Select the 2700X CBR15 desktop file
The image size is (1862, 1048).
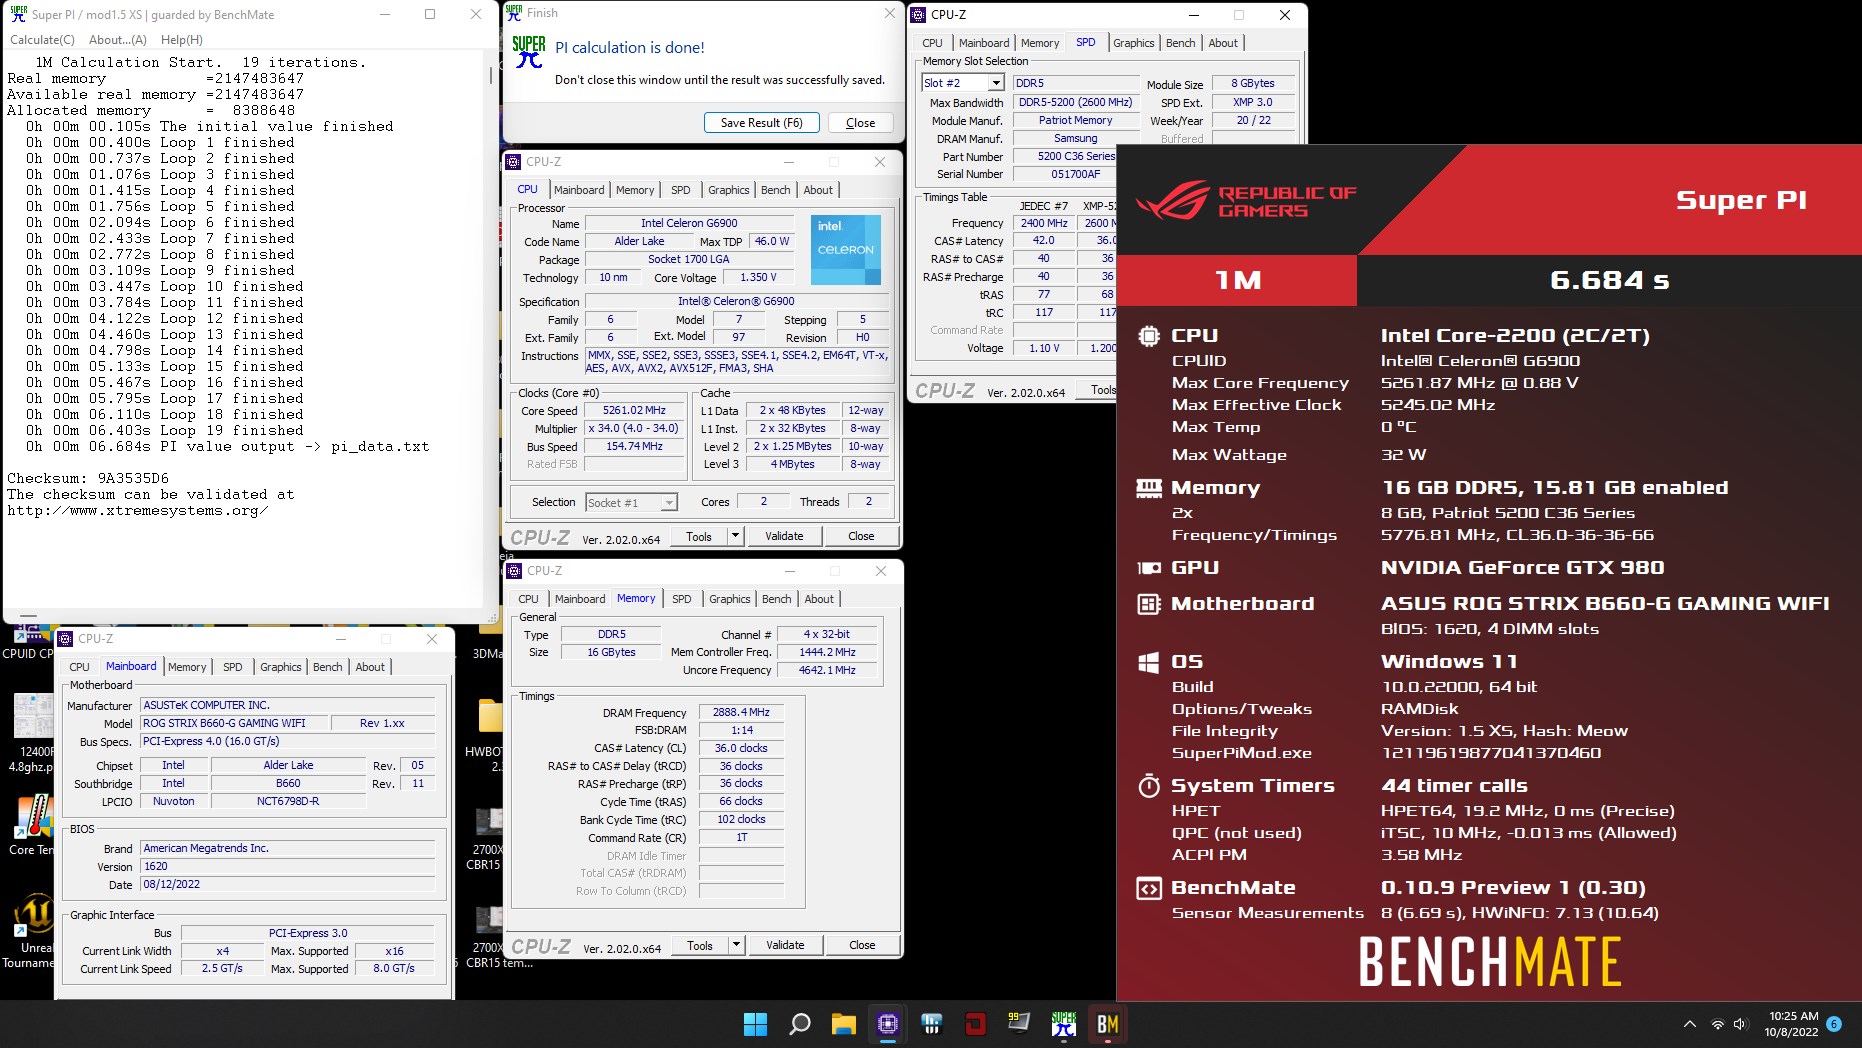[487, 840]
